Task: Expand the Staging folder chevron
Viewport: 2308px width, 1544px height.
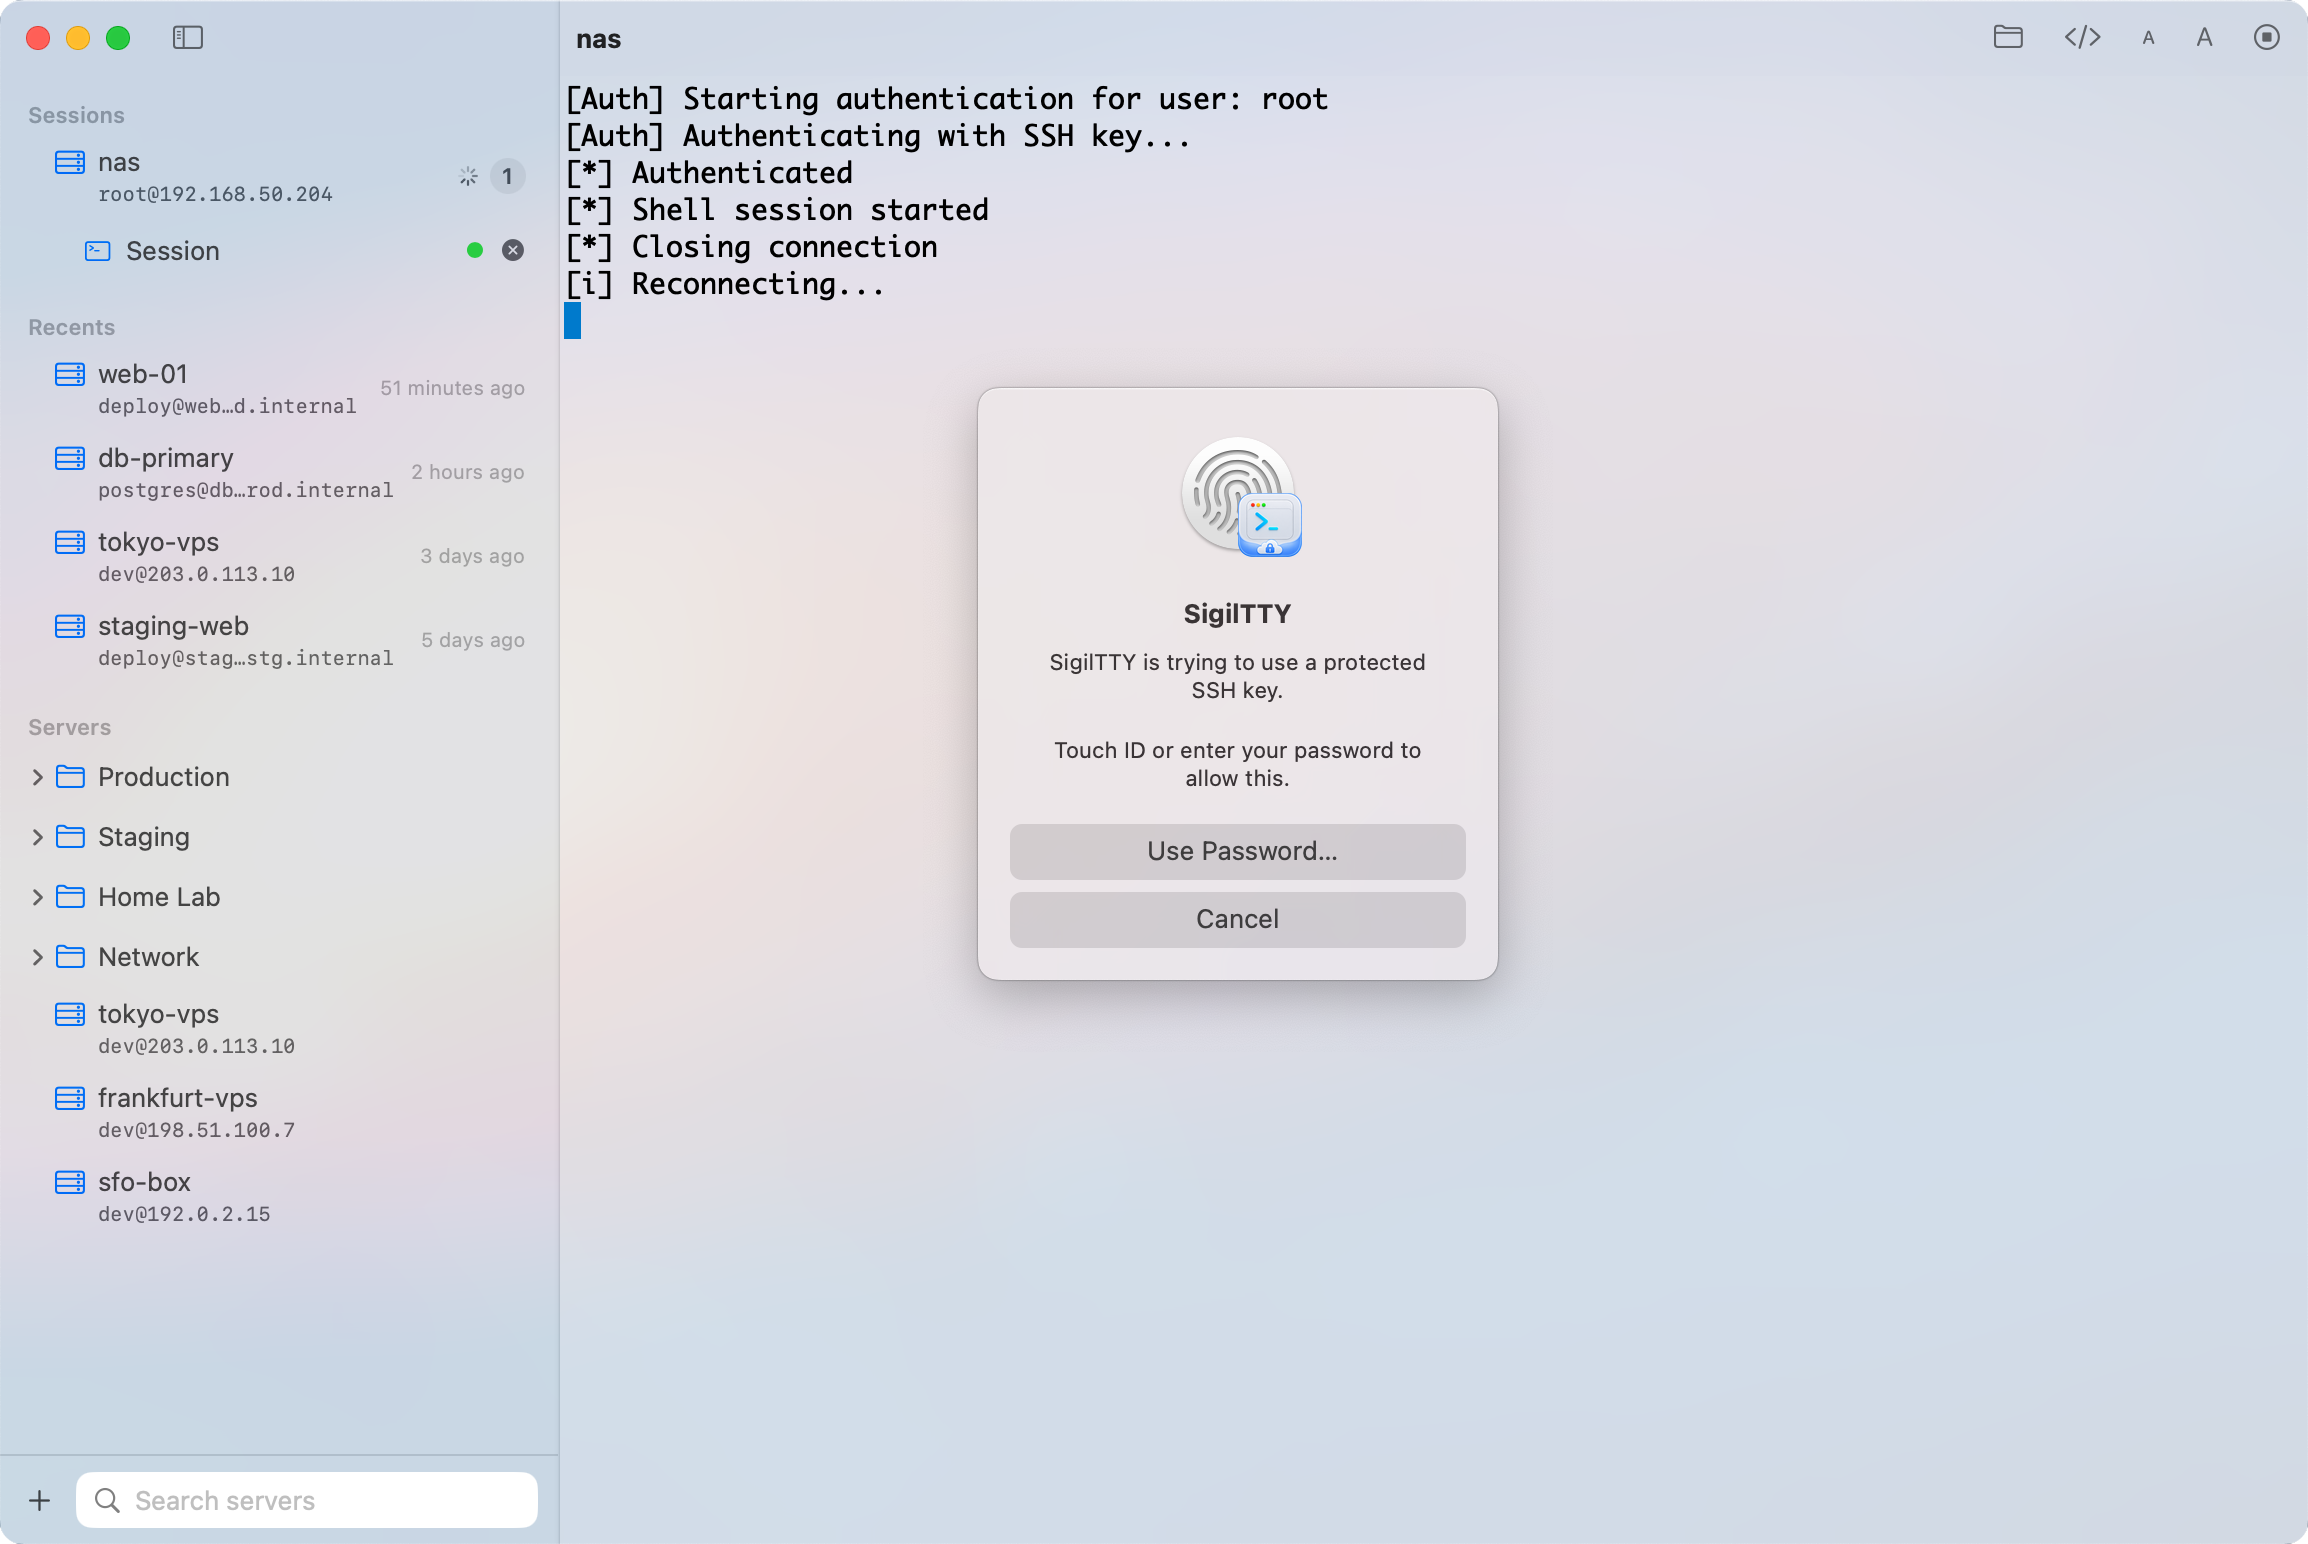Action: [38, 837]
